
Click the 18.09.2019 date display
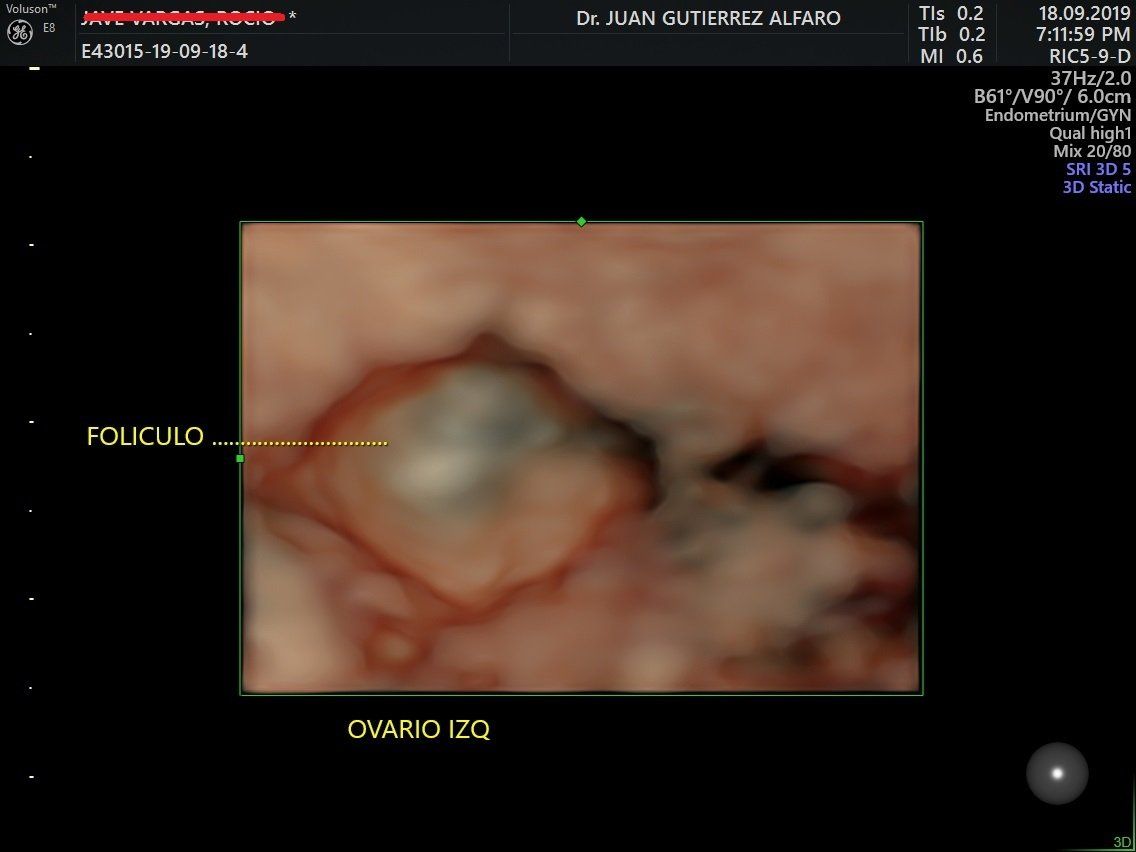(1084, 14)
